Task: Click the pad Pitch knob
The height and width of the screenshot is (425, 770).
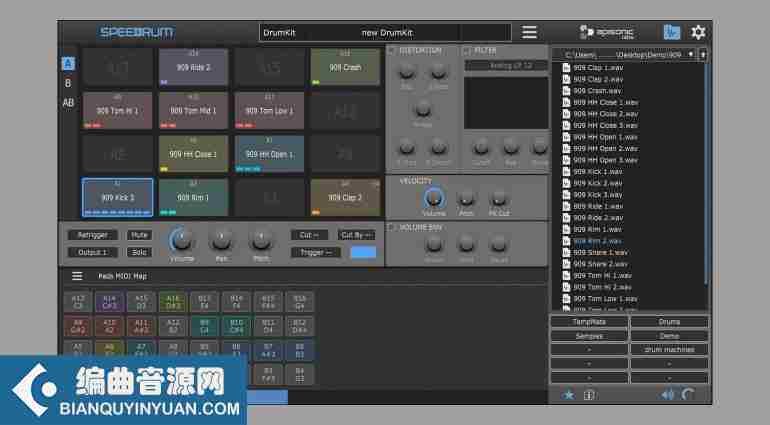Action: (261, 240)
